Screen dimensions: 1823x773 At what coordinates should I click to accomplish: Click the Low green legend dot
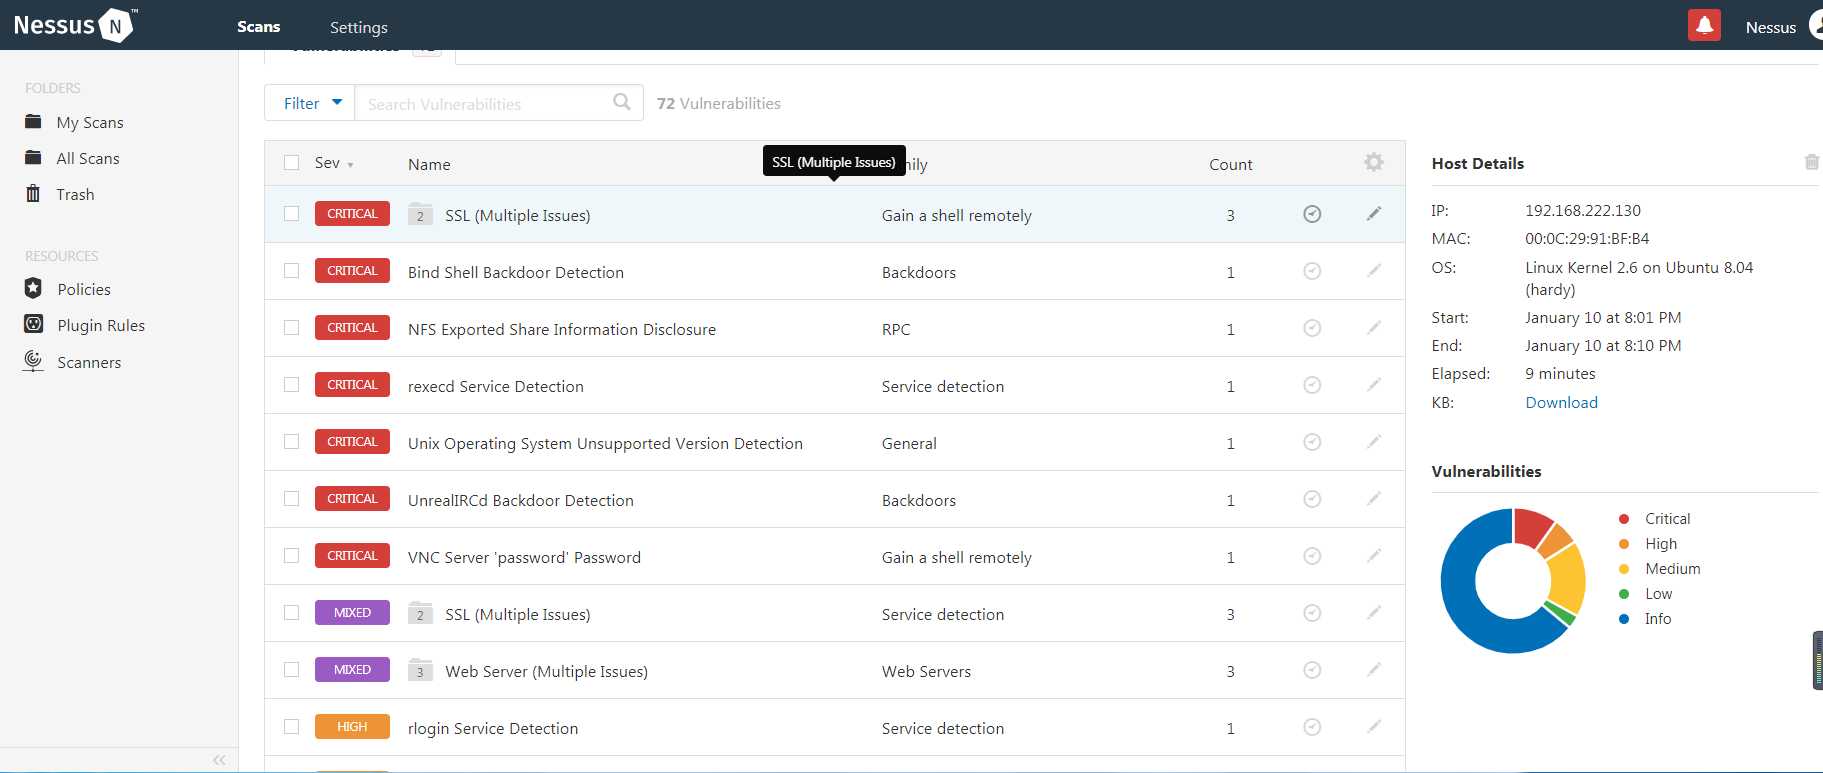(1624, 593)
